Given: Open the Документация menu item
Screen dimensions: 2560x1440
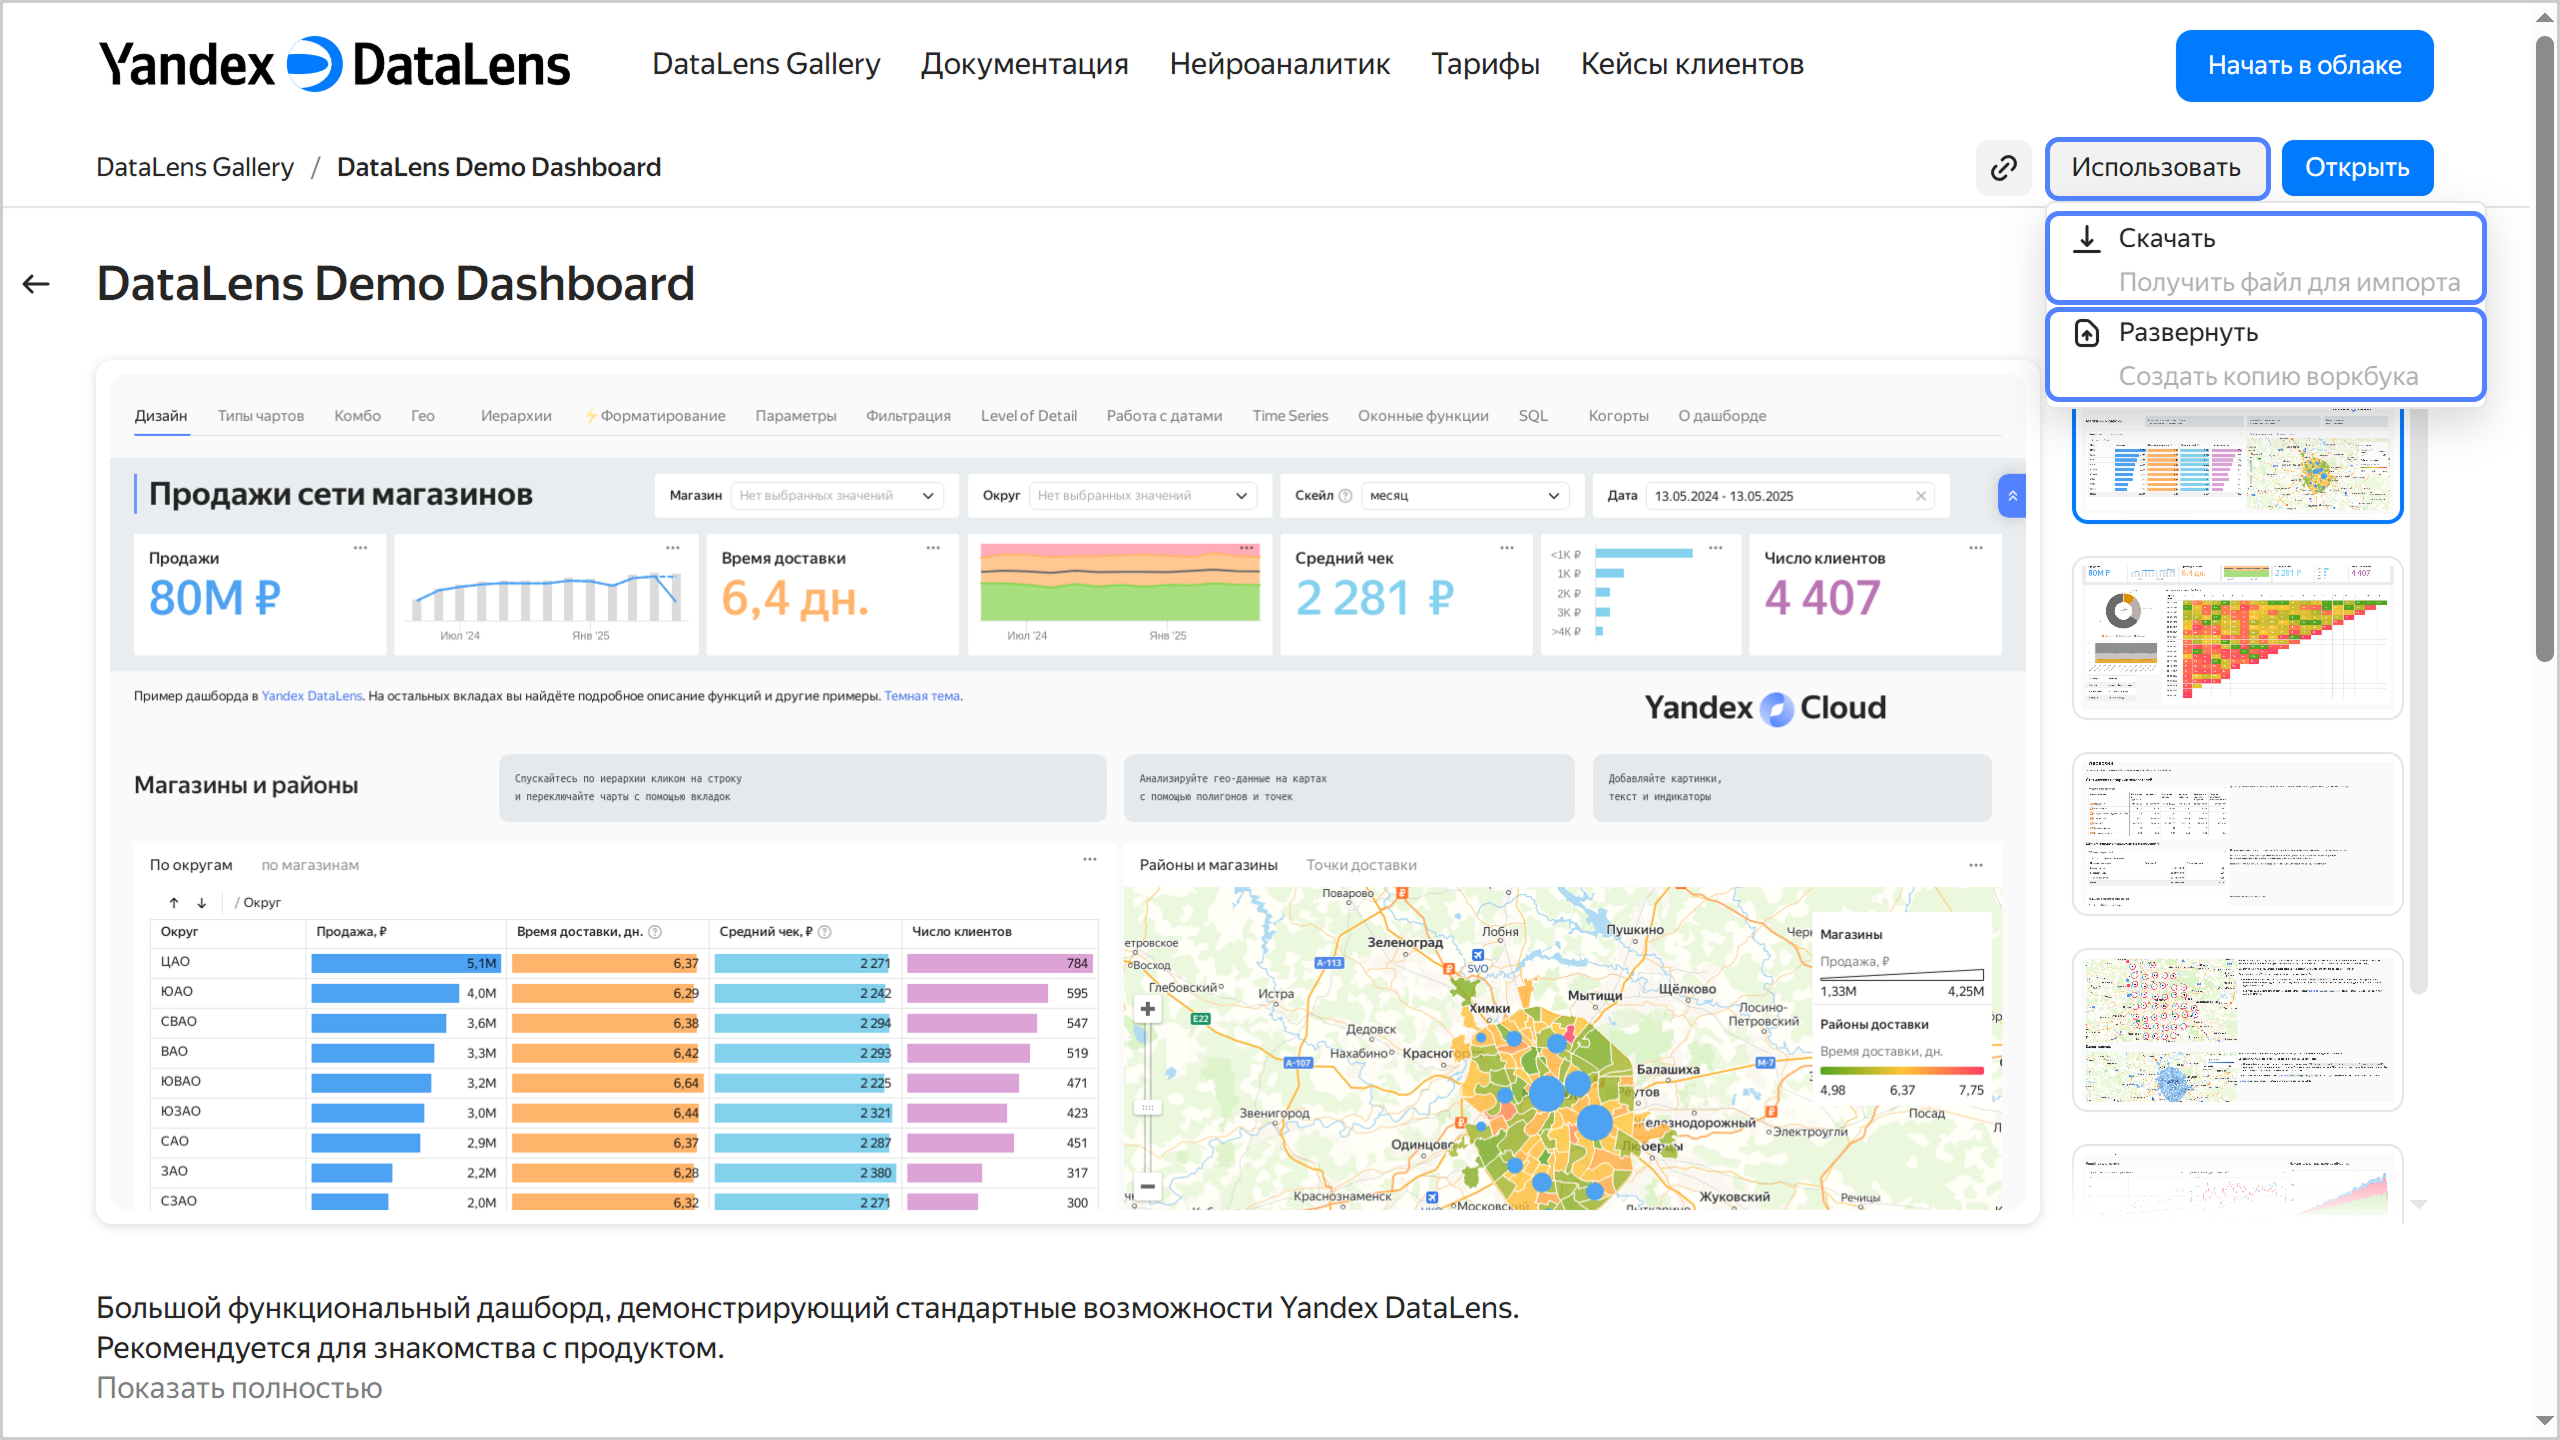Looking at the screenshot, I should coord(1024,65).
